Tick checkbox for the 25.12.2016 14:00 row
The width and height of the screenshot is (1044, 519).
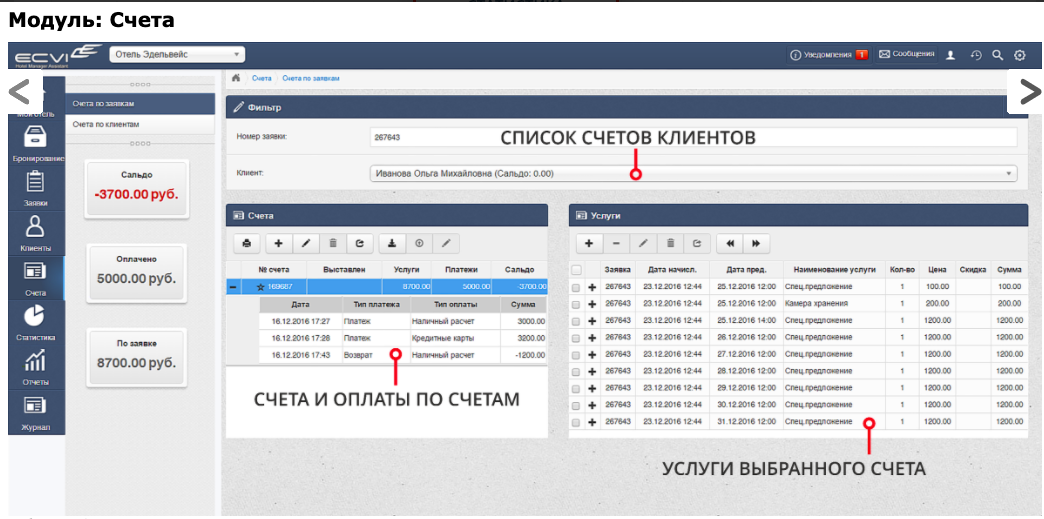pyautogui.click(x=577, y=320)
